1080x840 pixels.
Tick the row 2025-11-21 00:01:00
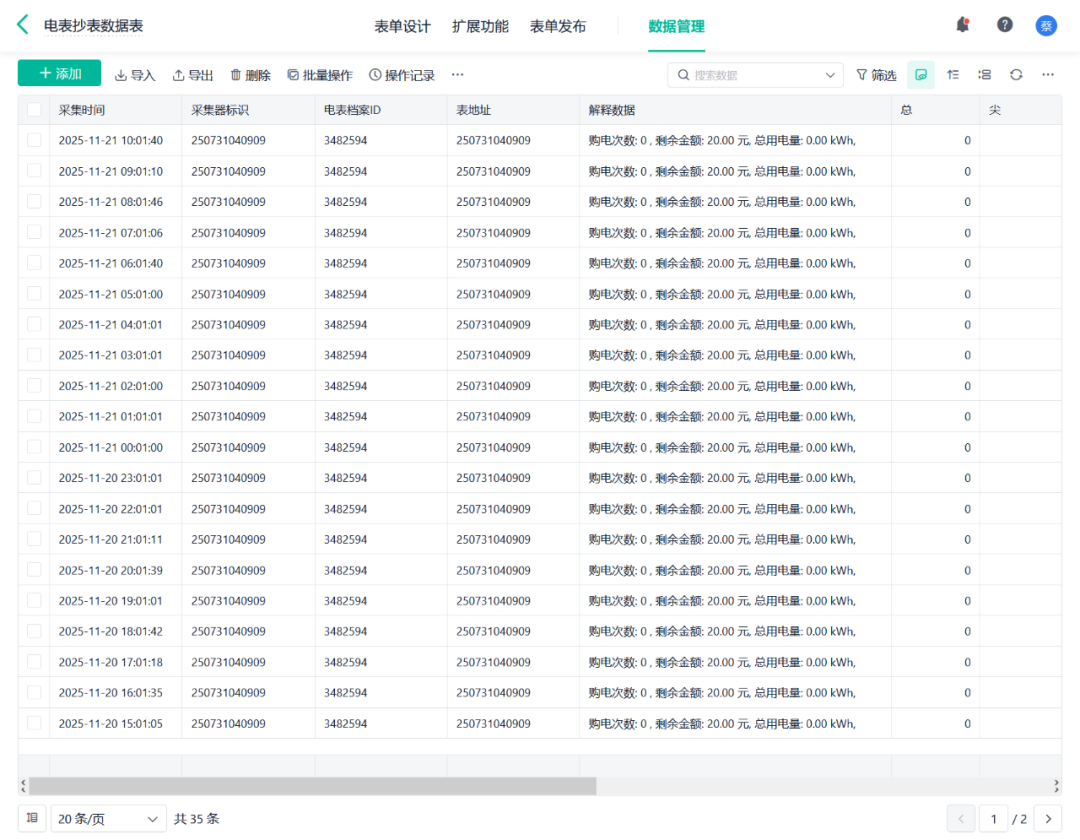[x=34, y=448]
